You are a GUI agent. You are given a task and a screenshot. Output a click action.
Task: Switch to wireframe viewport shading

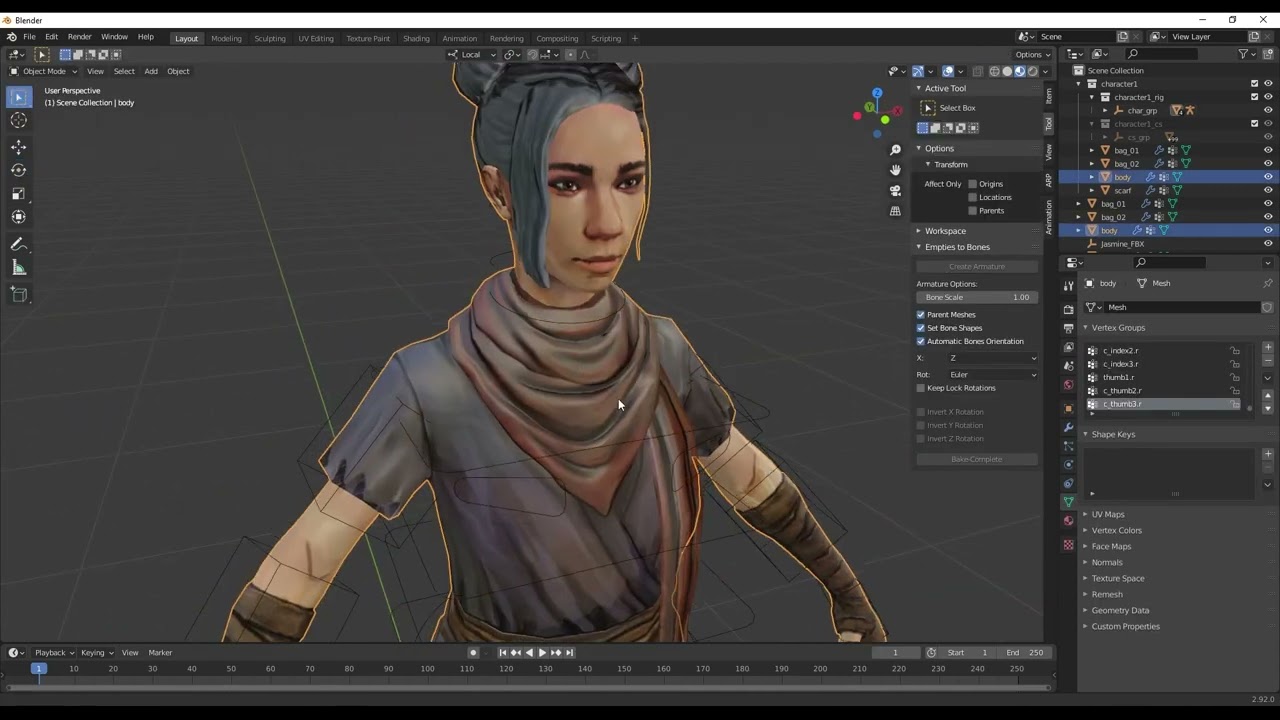[994, 71]
